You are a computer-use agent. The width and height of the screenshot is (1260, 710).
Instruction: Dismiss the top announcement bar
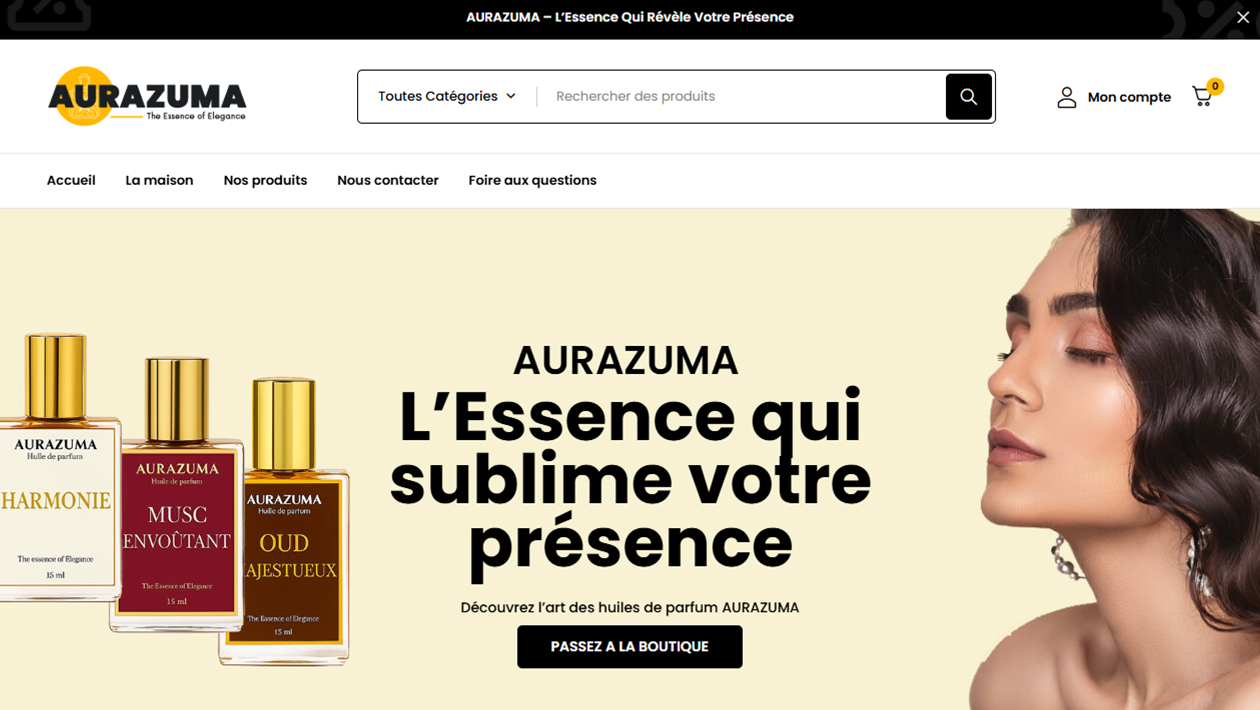click(x=1242, y=17)
